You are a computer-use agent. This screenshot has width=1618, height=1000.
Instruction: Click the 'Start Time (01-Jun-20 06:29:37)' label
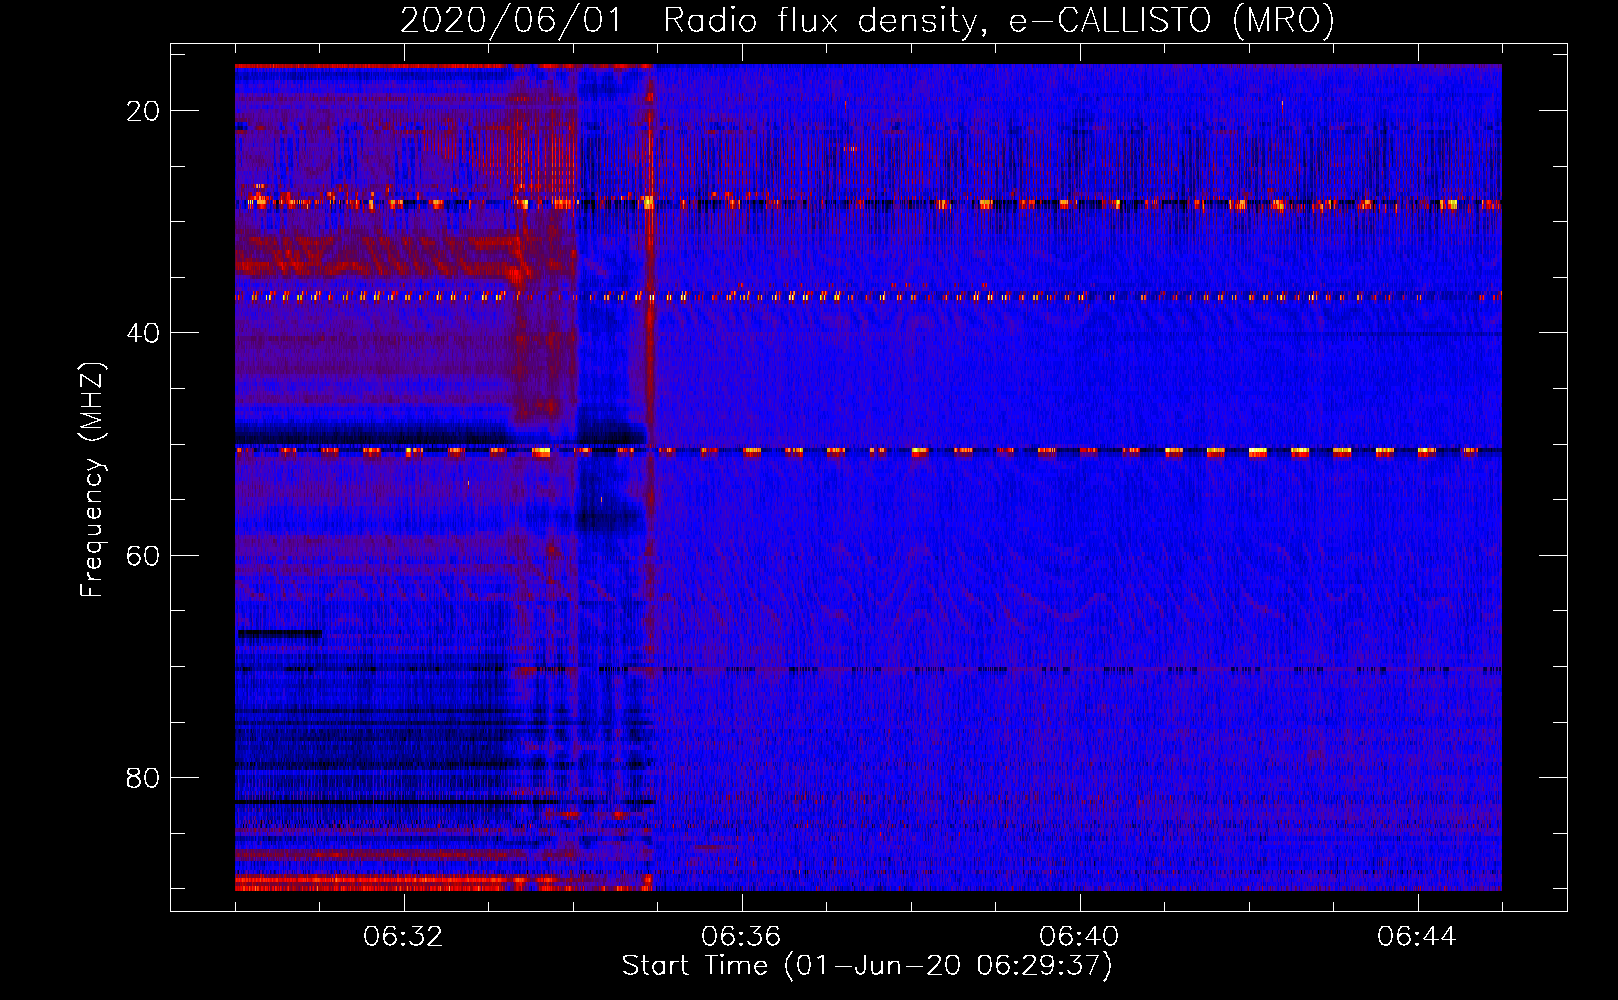tap(867, 966)
